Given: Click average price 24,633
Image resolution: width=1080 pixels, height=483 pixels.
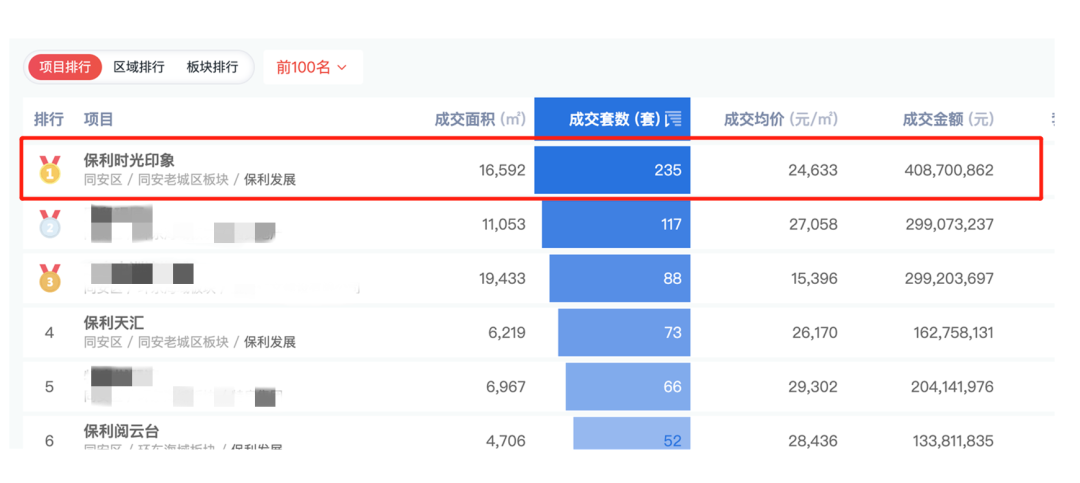Looking at the screenshot, I should tap(813, 170).
